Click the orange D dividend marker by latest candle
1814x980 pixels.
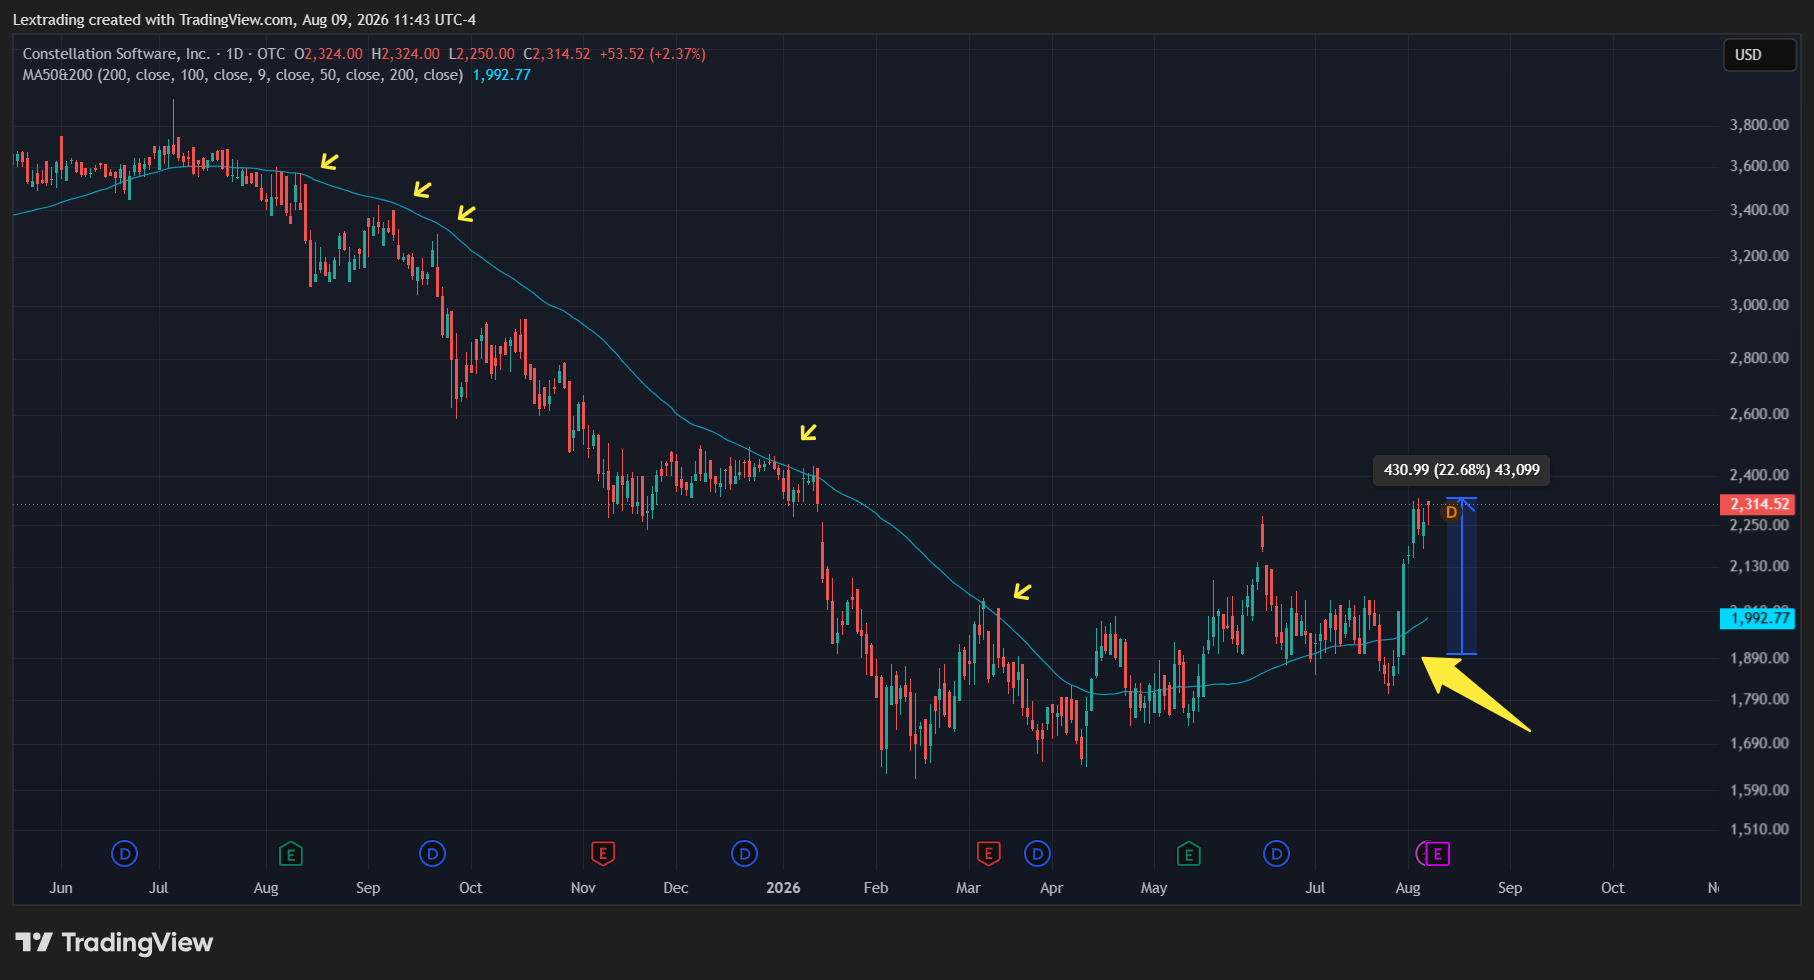click(x=1451, y=512)
